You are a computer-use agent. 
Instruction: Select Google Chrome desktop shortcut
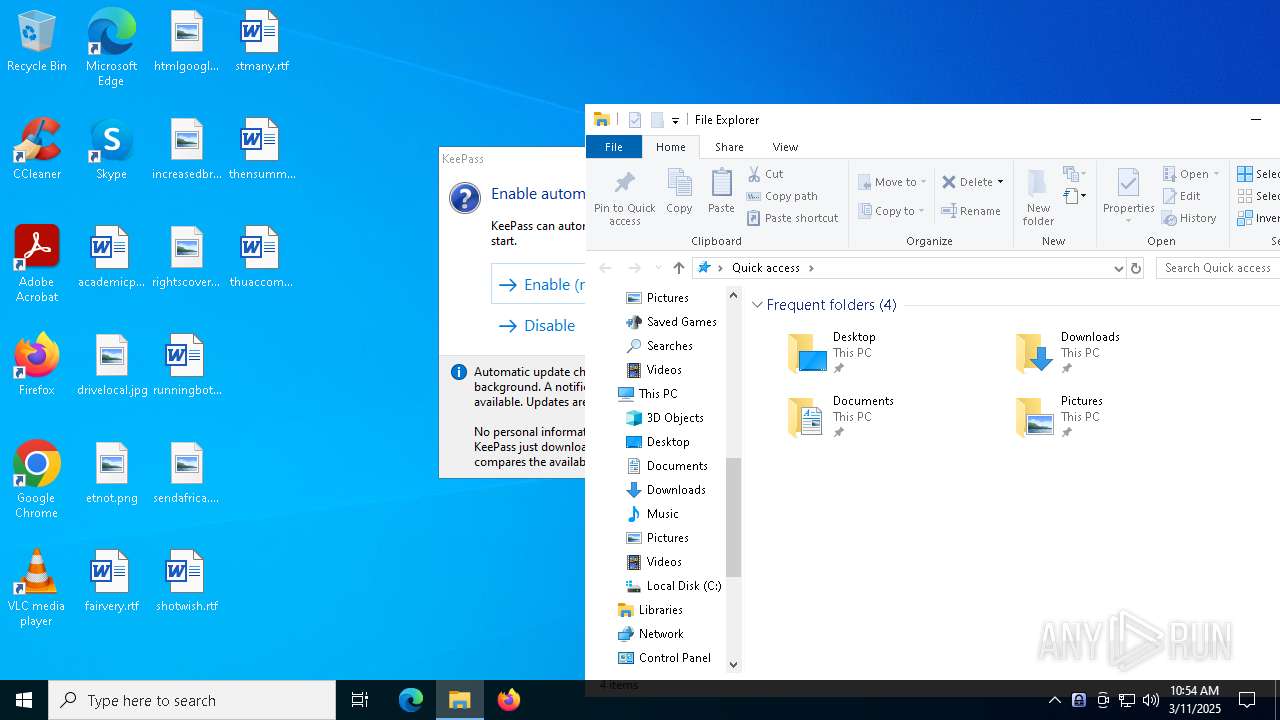37,480
